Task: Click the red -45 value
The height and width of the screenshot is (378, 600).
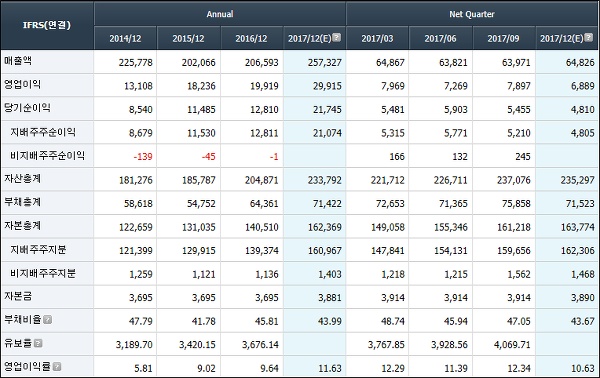Action: [209, 156]
